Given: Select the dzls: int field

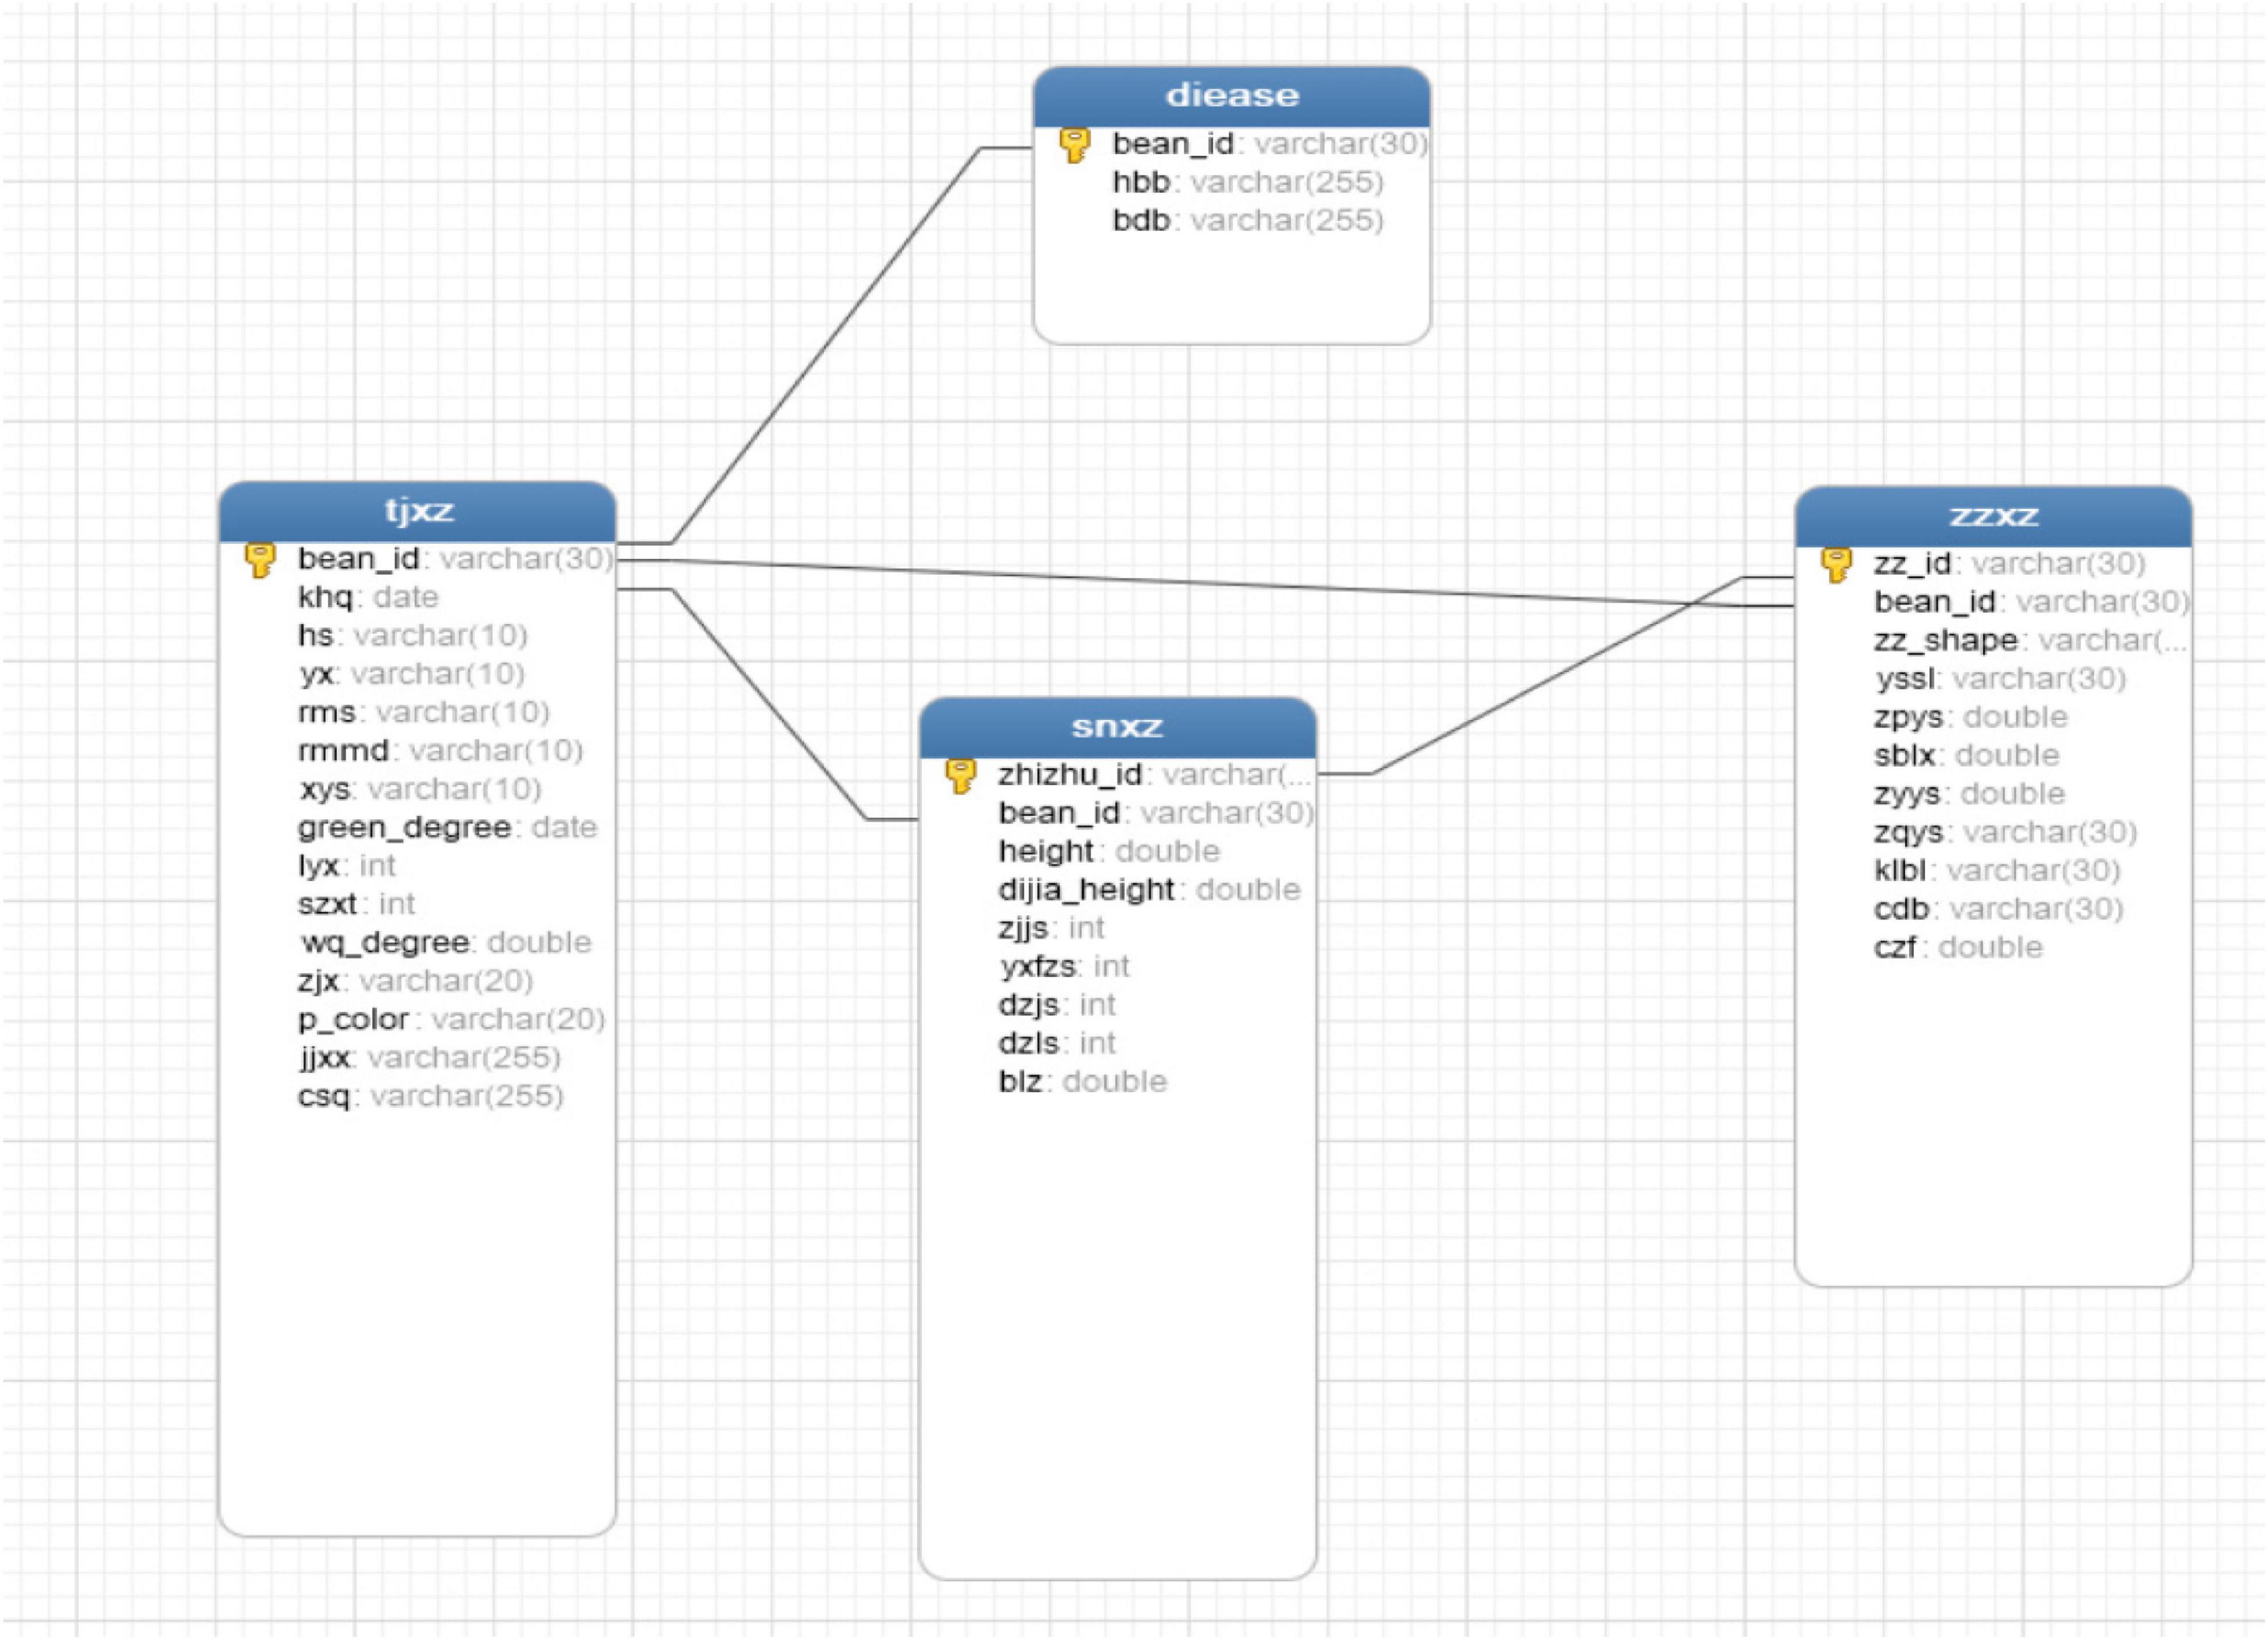Looking at the screenshot, I should point(1057,1043).
